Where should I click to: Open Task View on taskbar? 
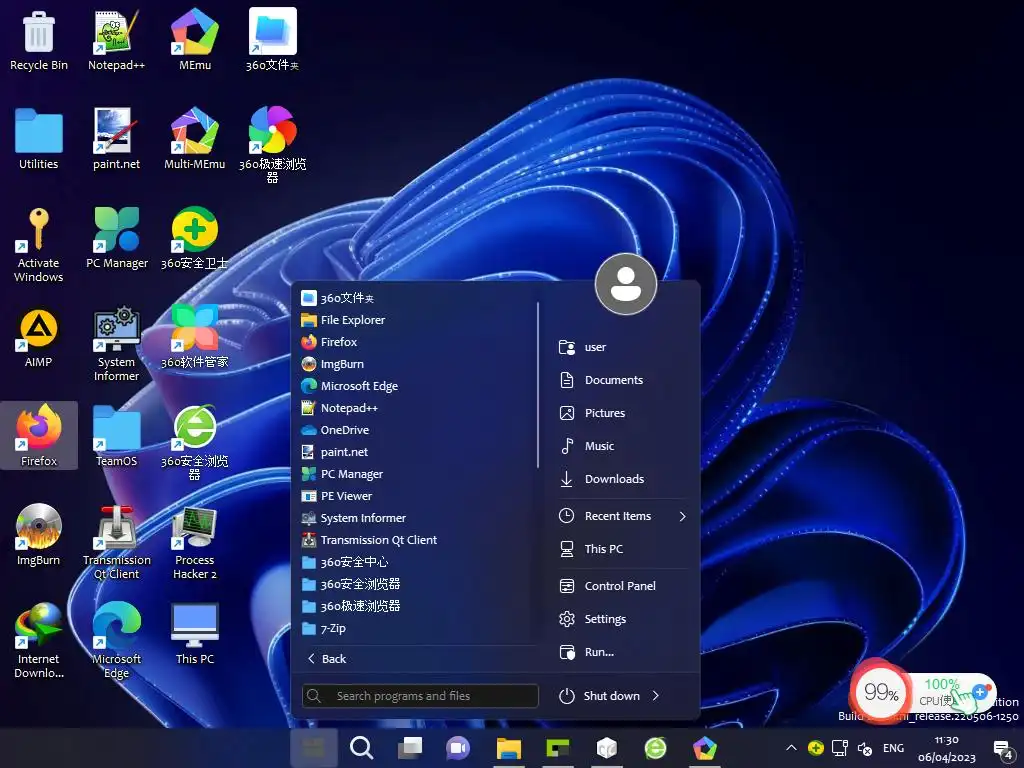tap(410, 748)
